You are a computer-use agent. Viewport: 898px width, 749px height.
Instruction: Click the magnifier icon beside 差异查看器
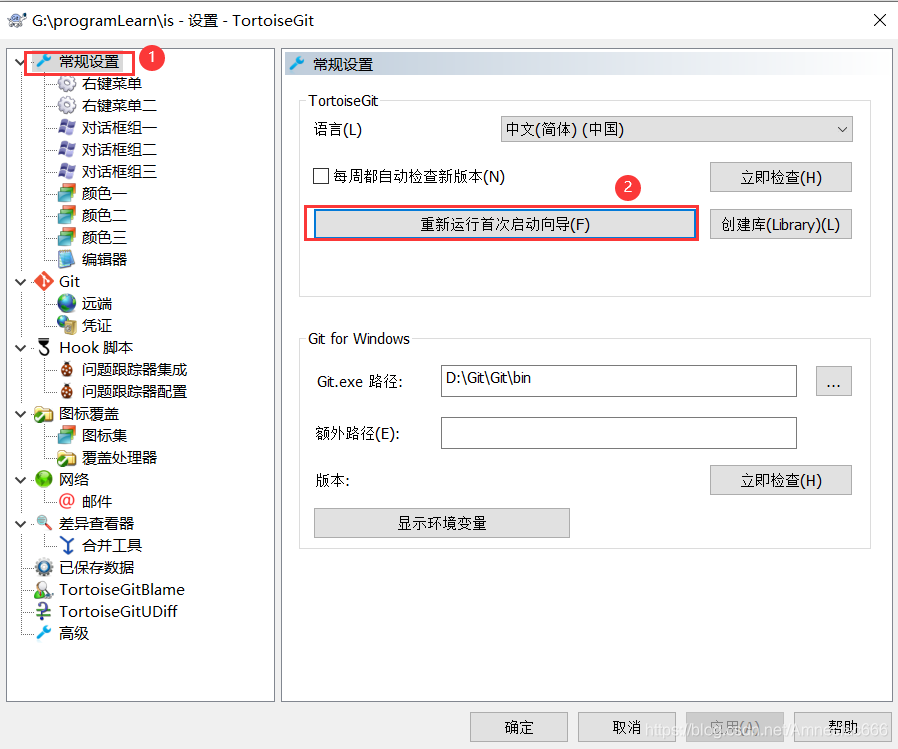click(x=44, y=523)
